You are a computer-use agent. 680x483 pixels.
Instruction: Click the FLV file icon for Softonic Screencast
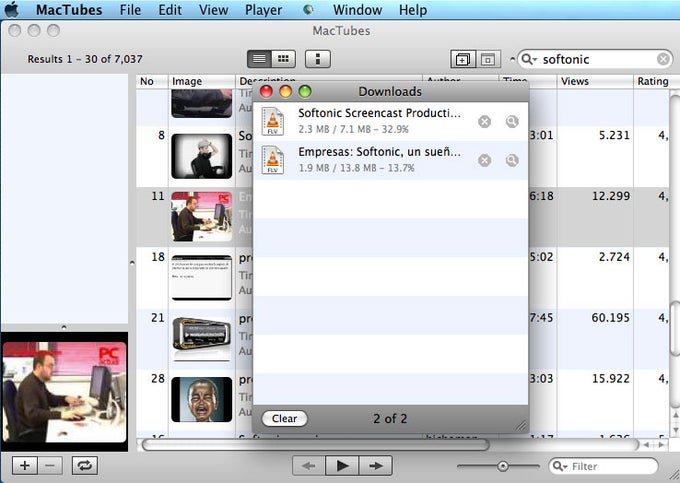tap(273, 121)
